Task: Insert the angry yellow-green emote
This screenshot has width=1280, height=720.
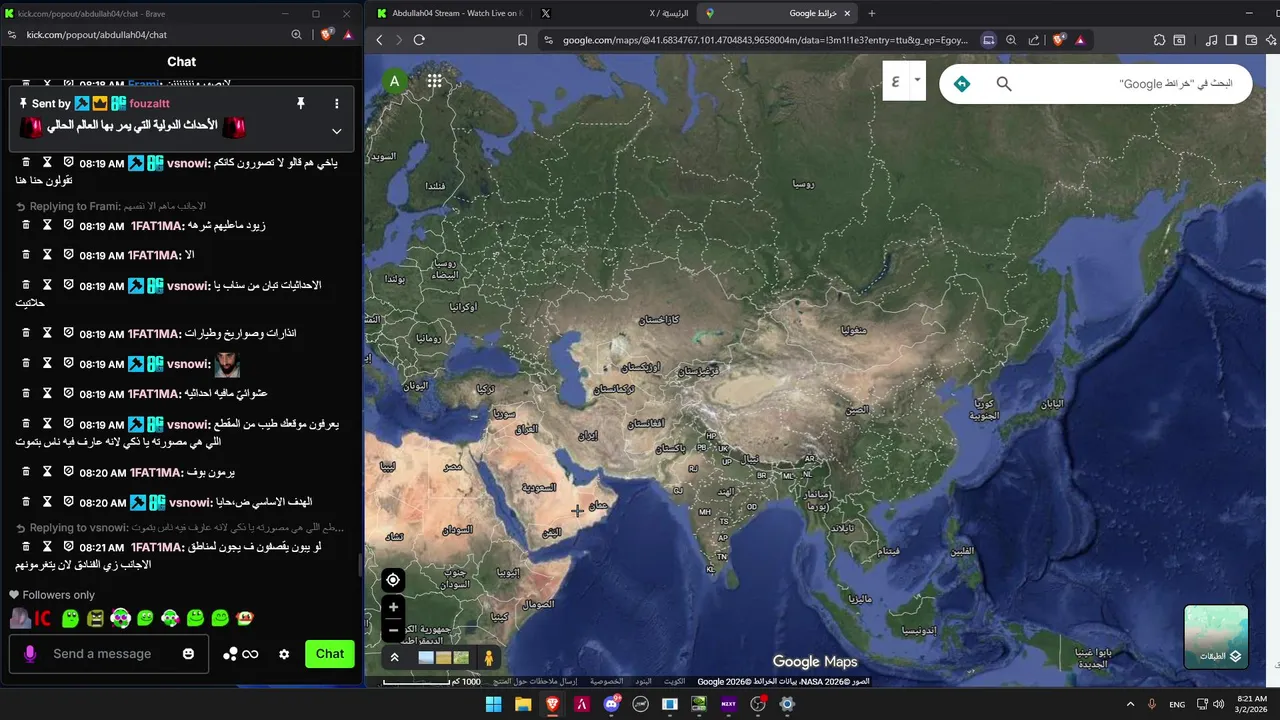Action: pos(95,619)
